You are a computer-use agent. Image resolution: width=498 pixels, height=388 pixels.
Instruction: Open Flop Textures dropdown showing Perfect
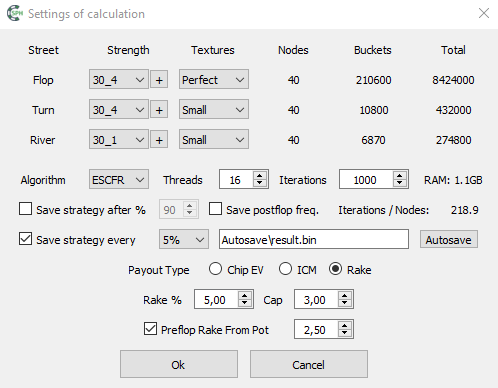tap(214, 79)
